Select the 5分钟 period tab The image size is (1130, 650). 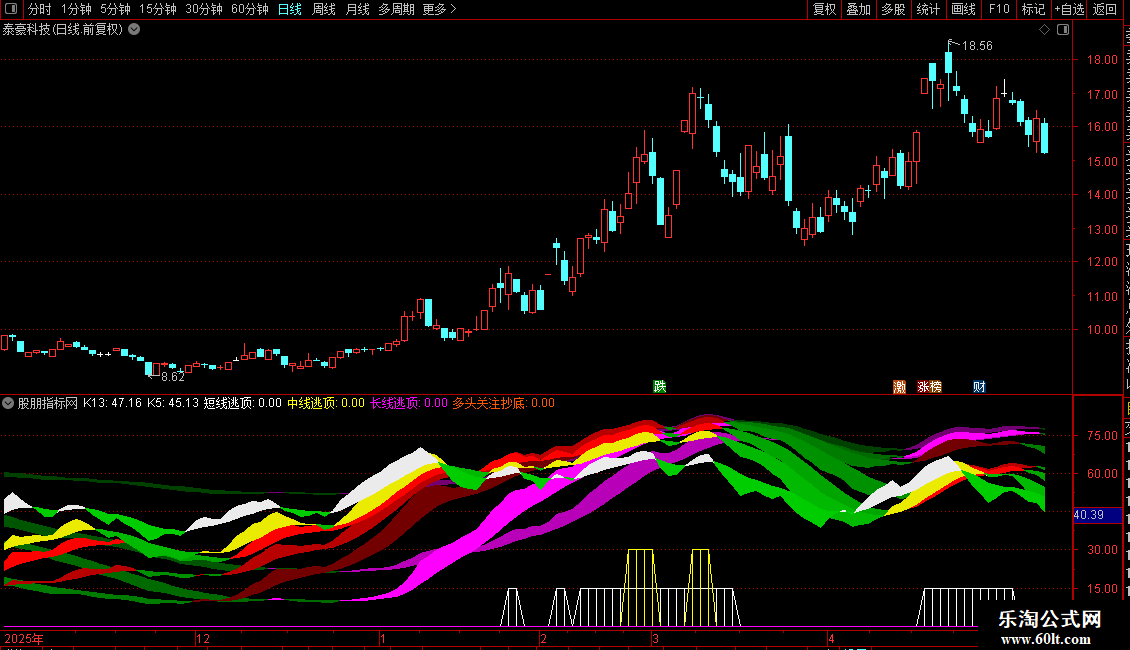click(x=115, y=9)
